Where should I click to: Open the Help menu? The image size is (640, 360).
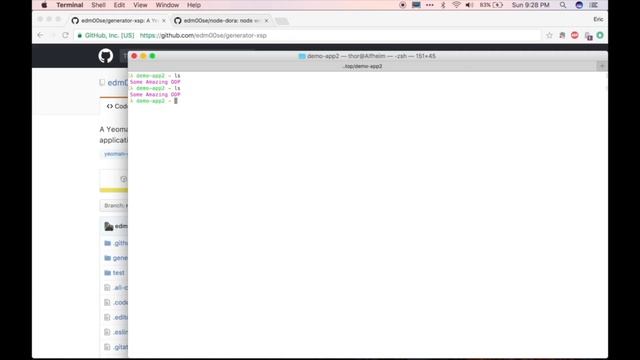coord(193,5)
